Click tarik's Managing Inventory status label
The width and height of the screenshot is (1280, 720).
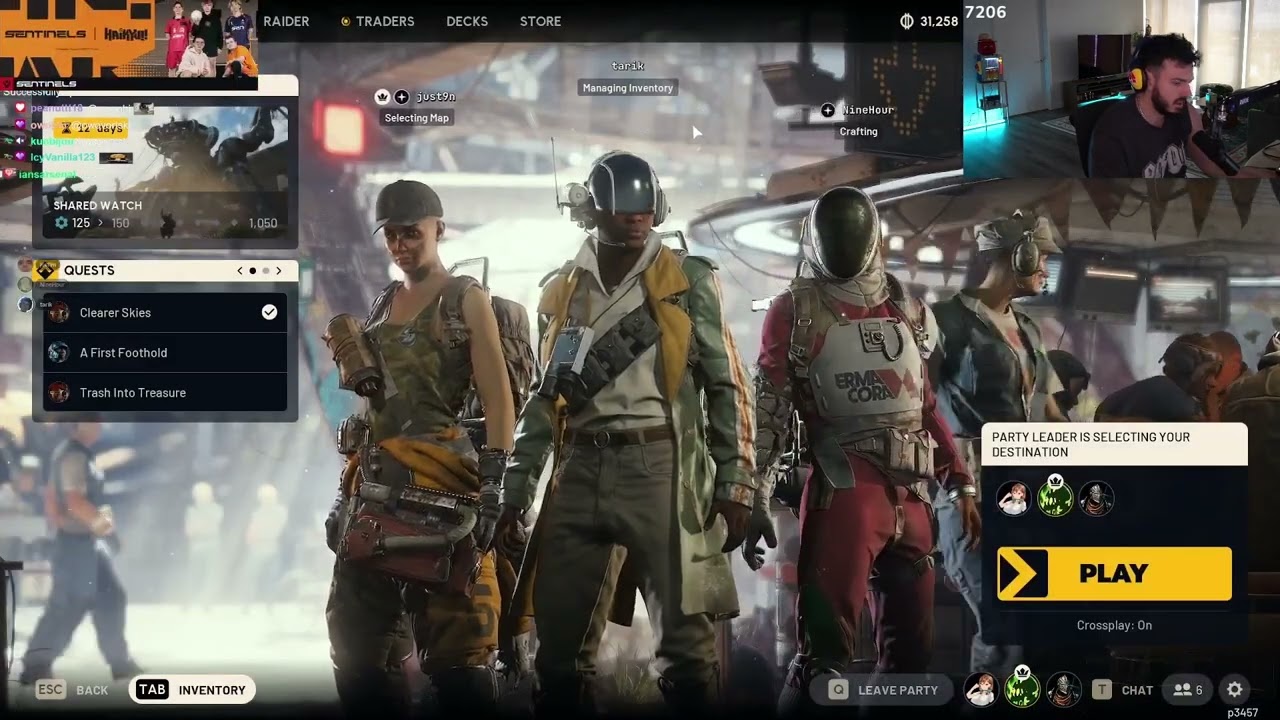pyautogui.click(x=628, y=88)
